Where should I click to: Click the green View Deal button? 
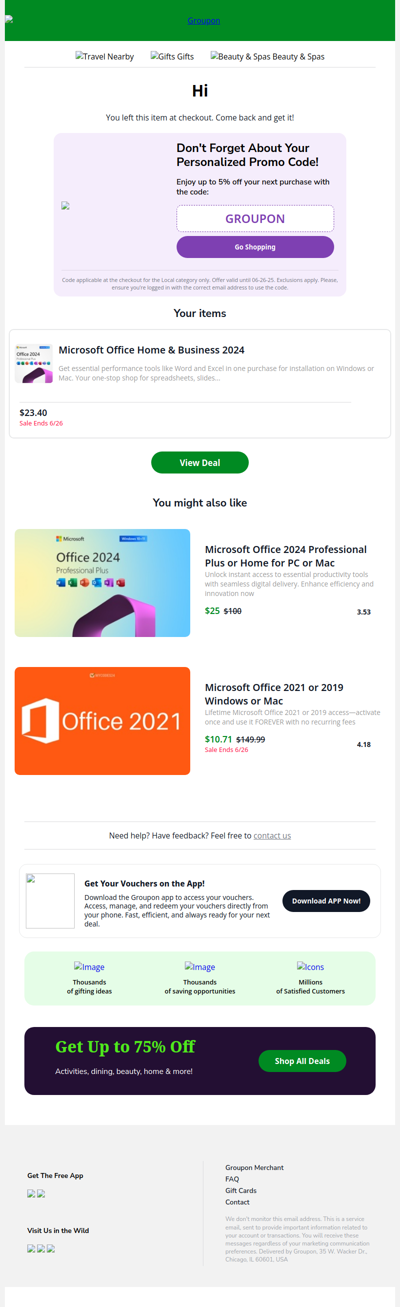click(200, 463)
